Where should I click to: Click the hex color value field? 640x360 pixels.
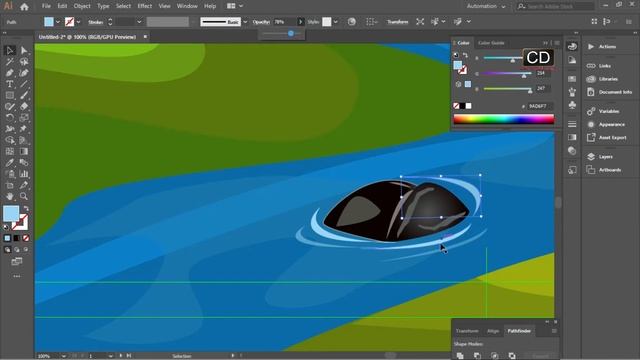click(540, 106)
